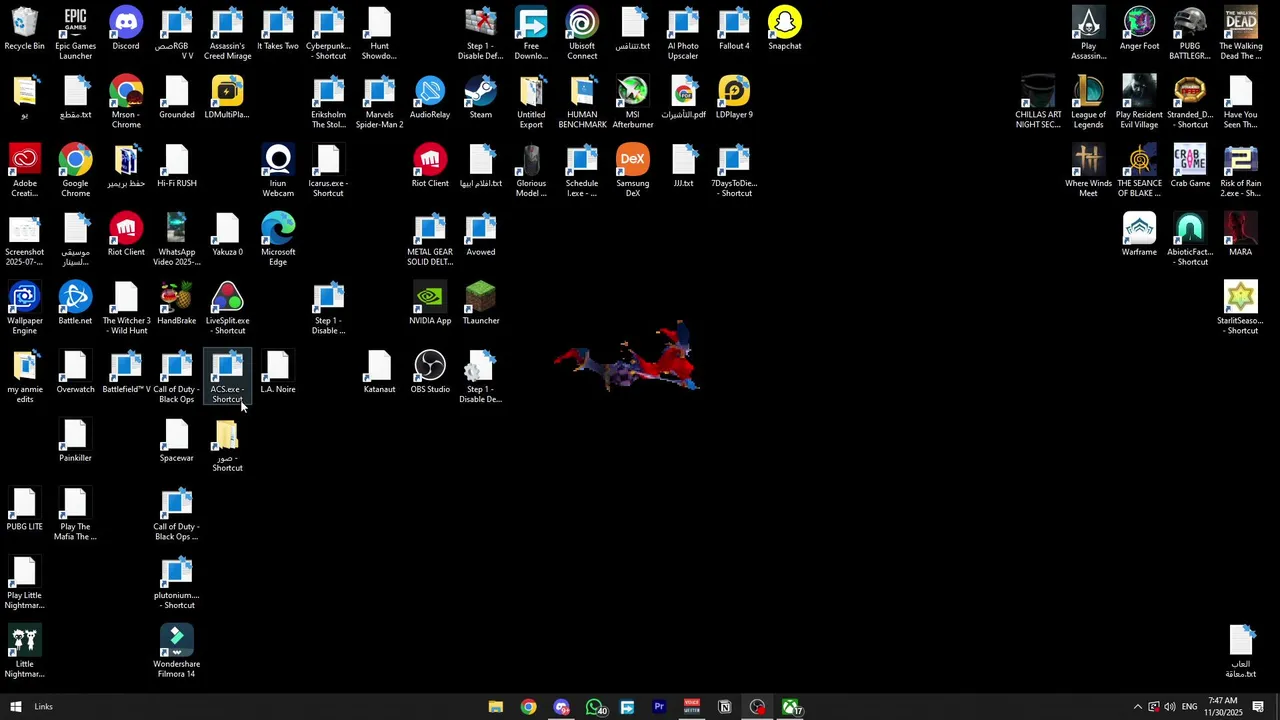
Task: Open Notion from the taskbar
Action: coord(725,707)
